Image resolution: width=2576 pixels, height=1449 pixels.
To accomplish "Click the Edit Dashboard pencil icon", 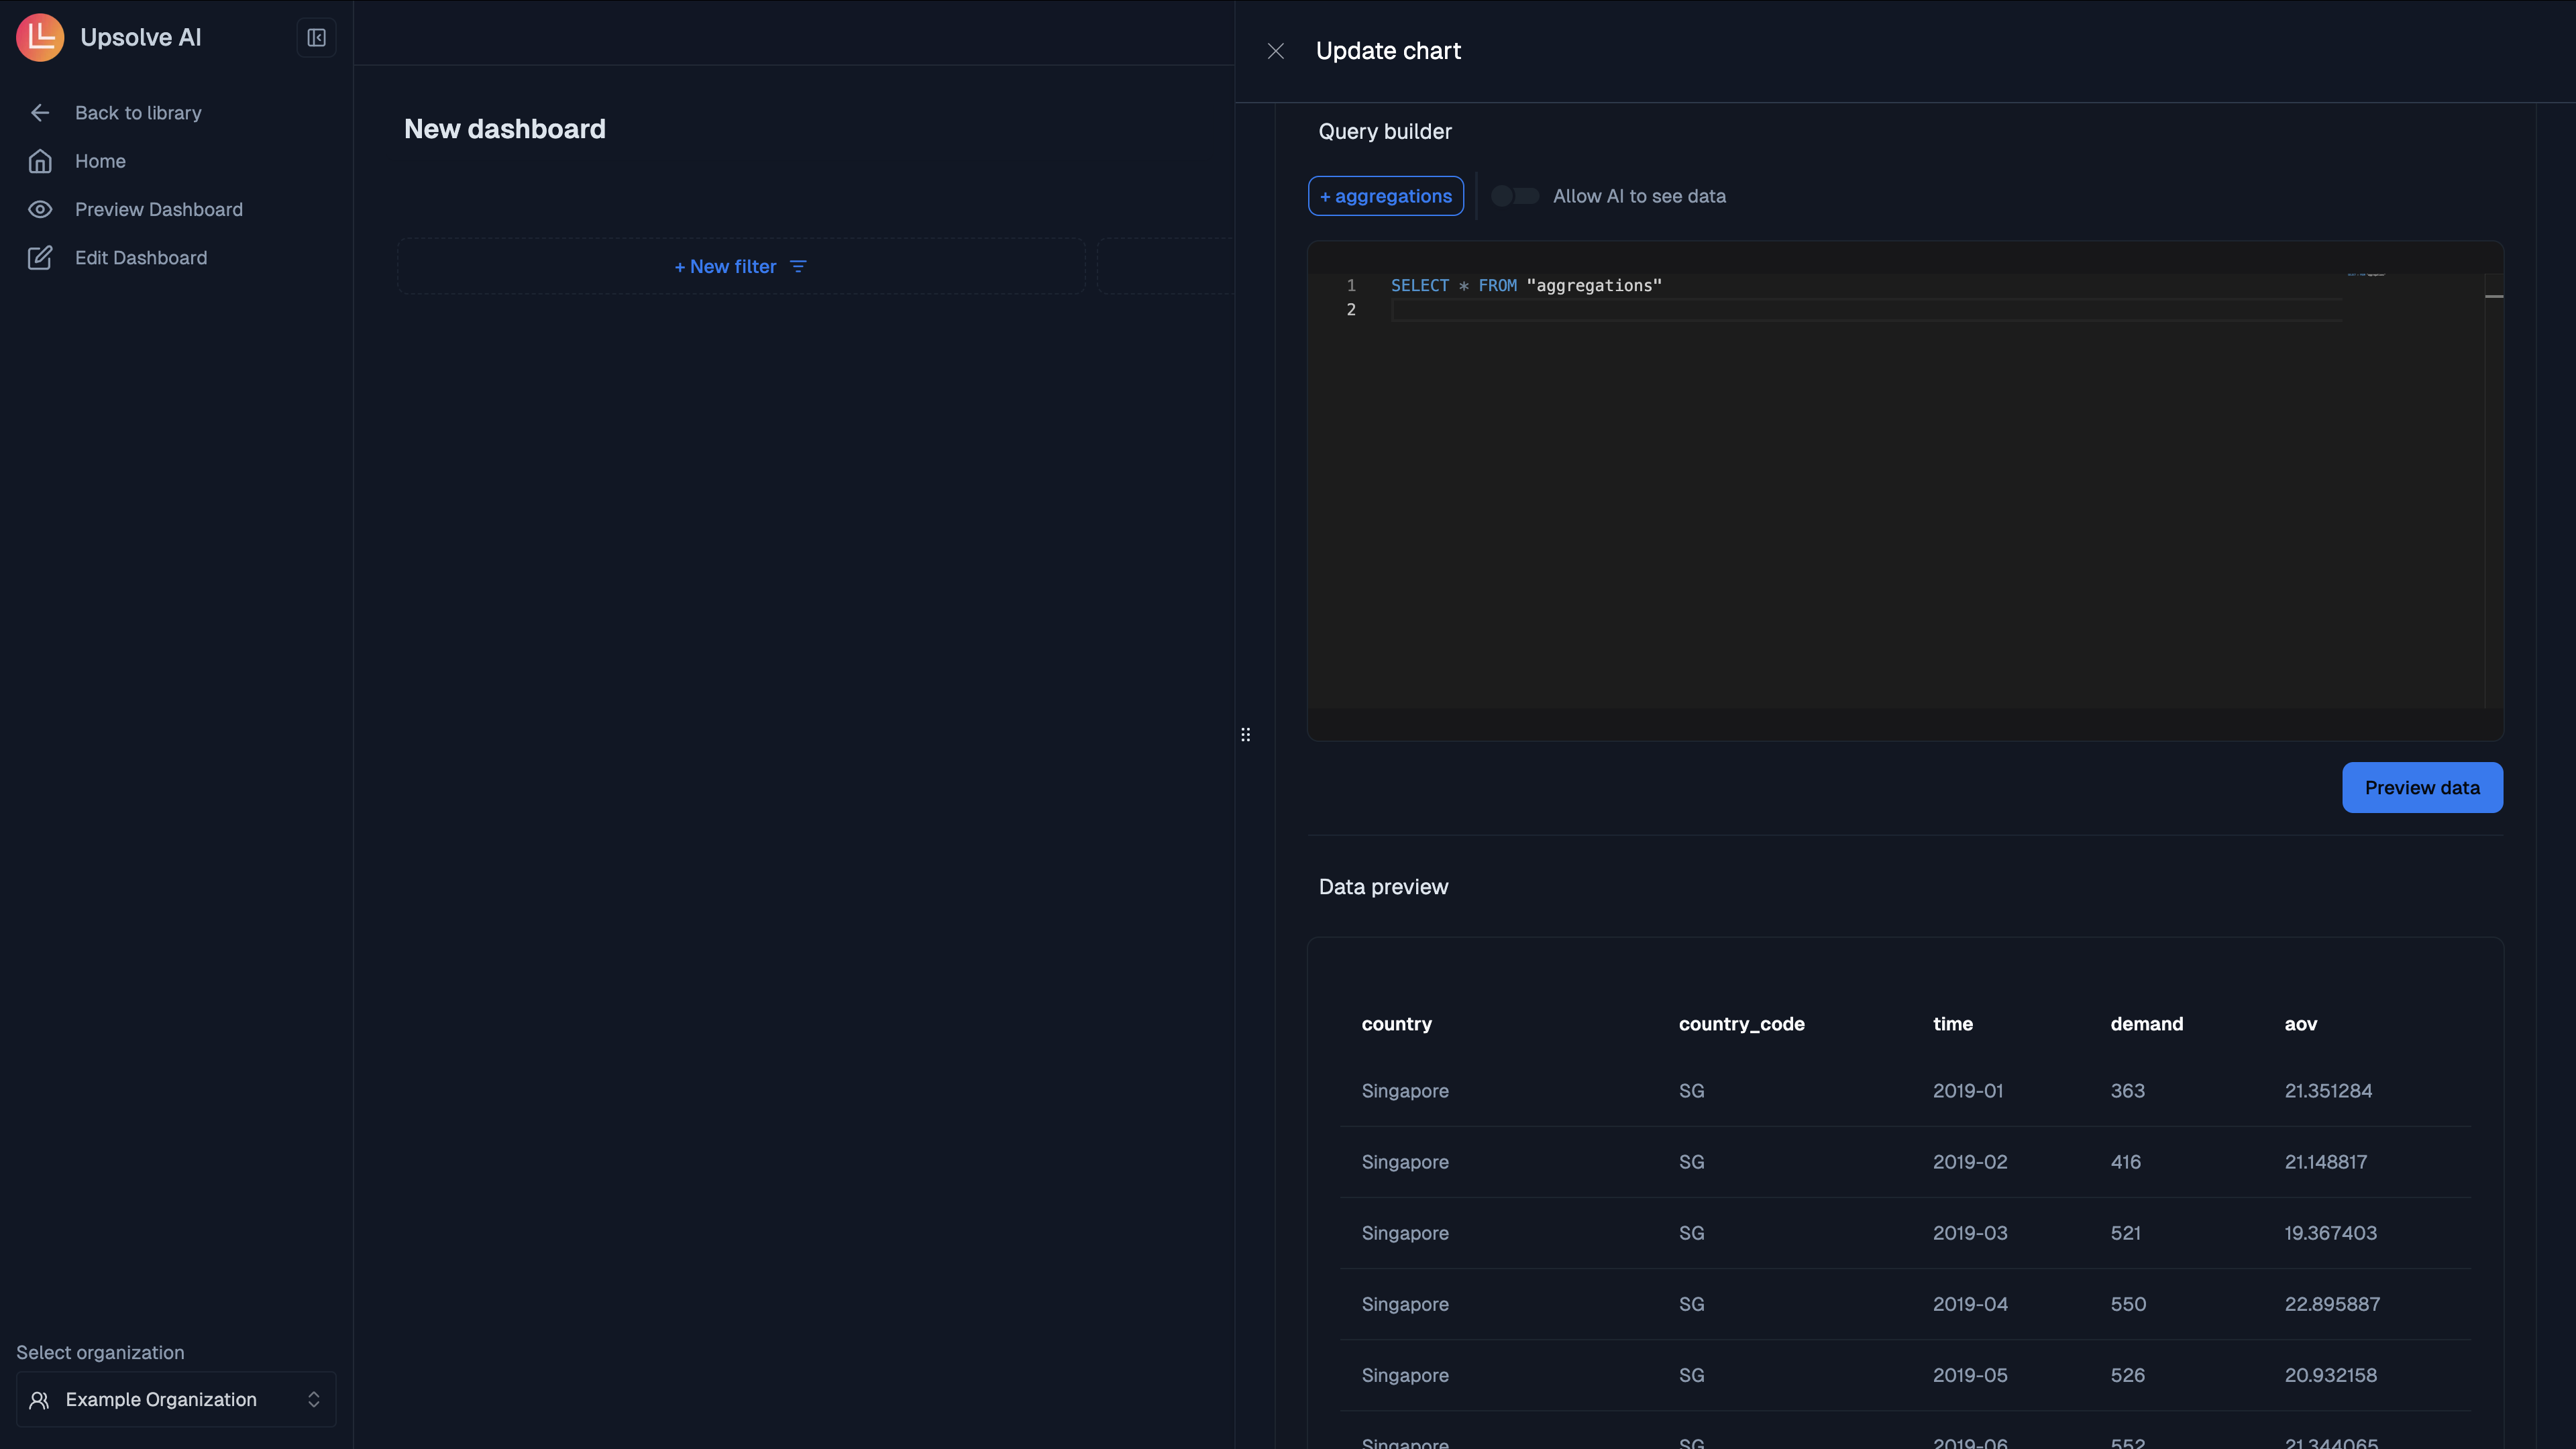I will click(40, 258).
